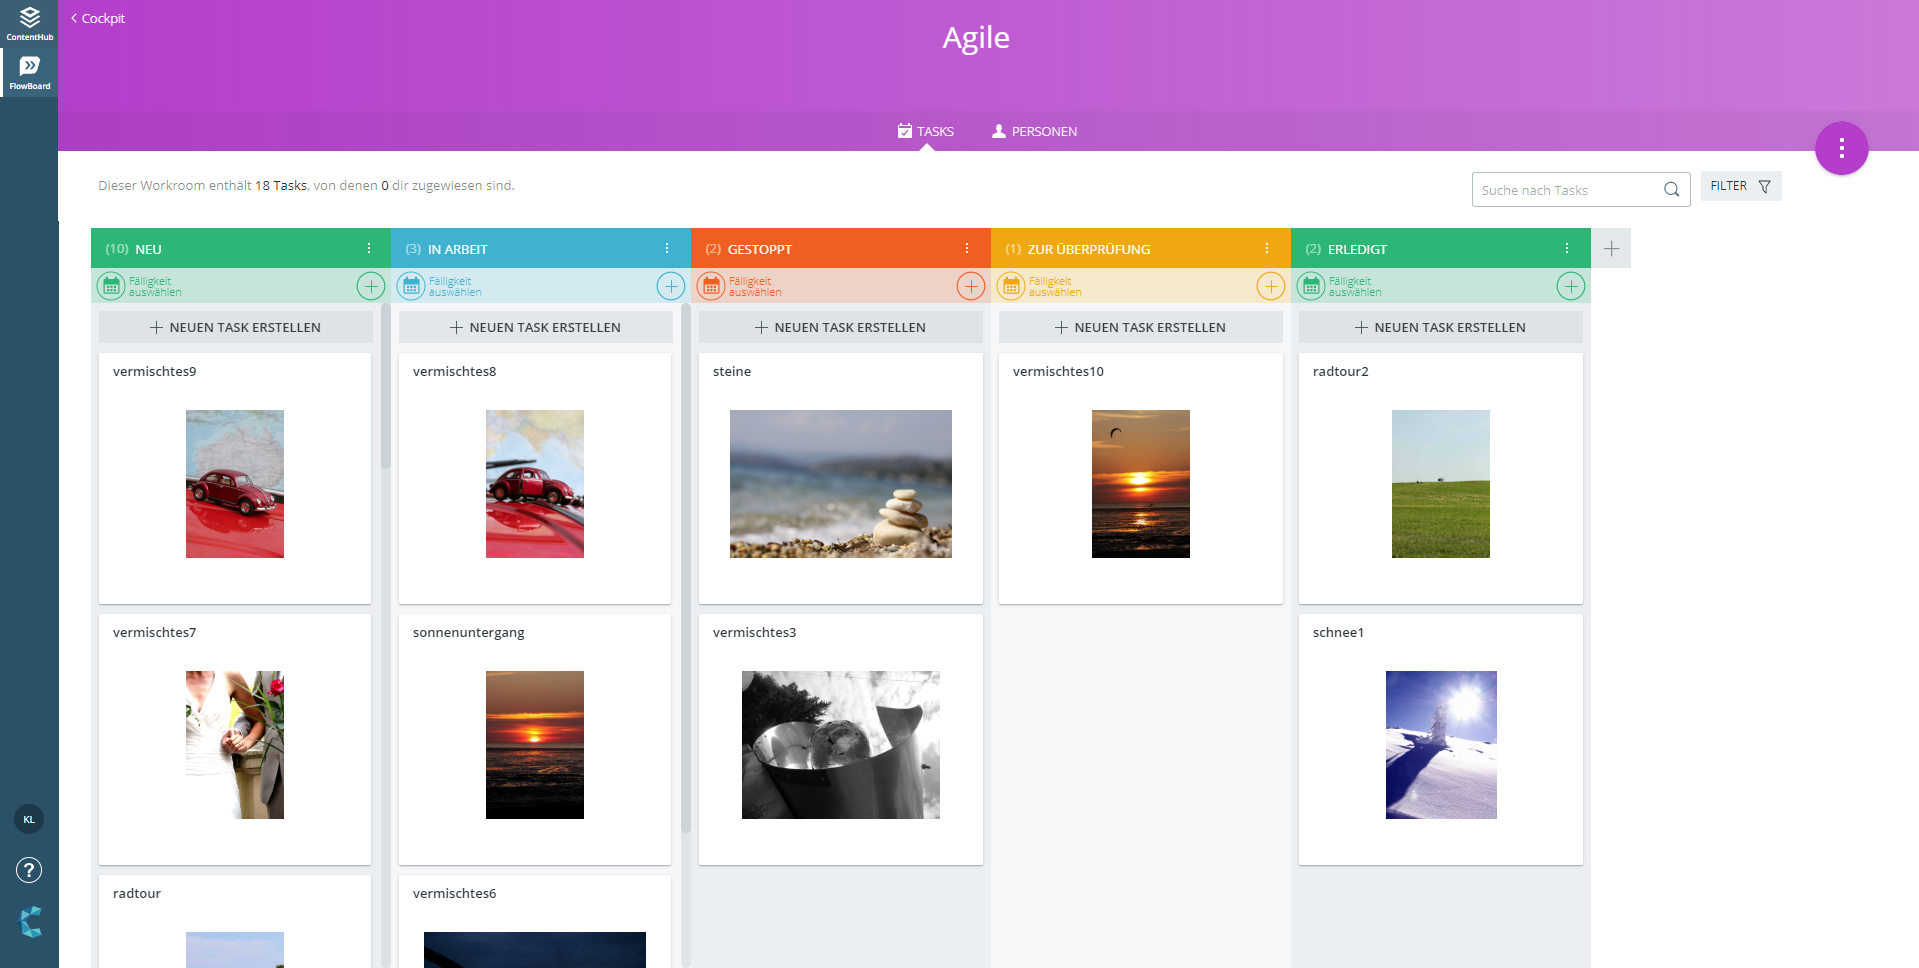Open the schnee1 snow image
This screenshot has width=1919, height=968.
[1441, 745]
